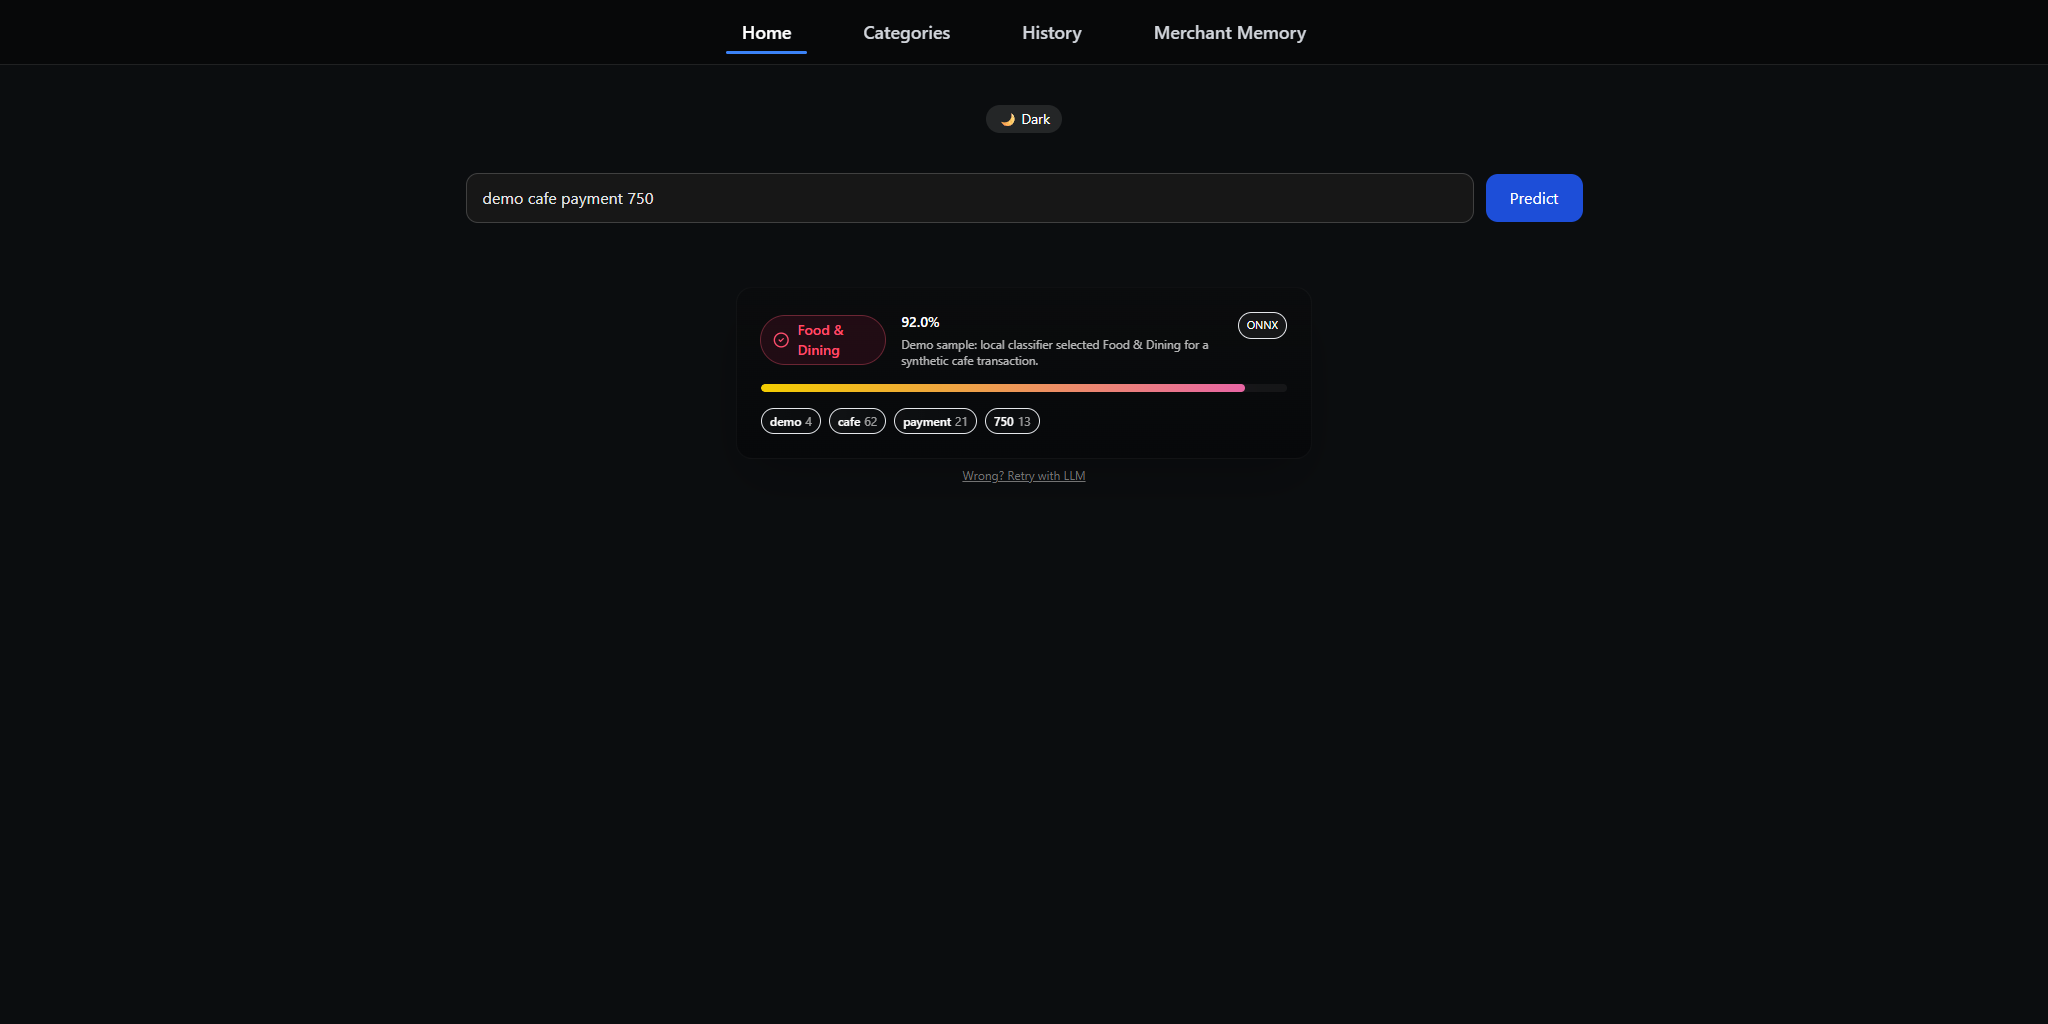Click the 92.0% confidence value
This screenshot has height=1024, width=2048.
pos(920,322)
